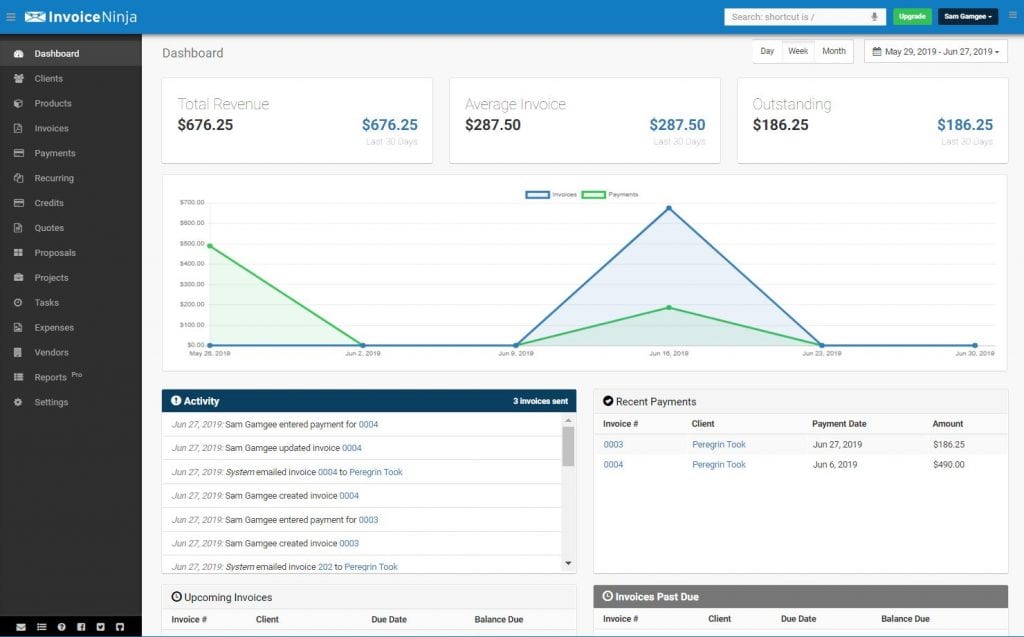The height and width of the screenshot is (637, 1024).
Task: Switch chart view to Week
Action: (x=798, y=50)
